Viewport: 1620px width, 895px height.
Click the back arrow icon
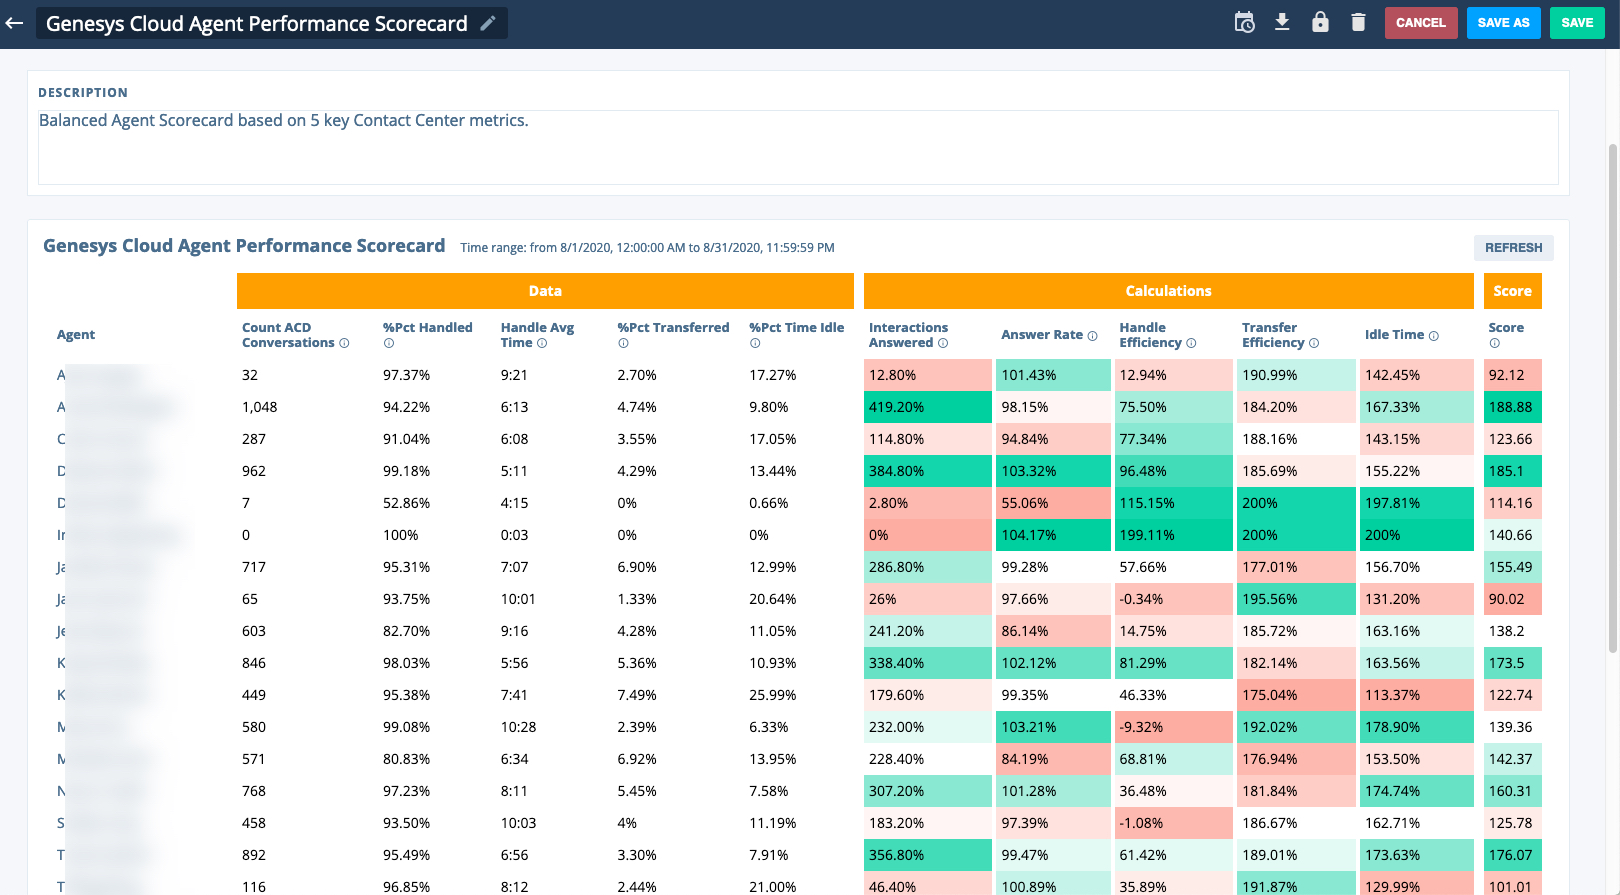[14, 23]
